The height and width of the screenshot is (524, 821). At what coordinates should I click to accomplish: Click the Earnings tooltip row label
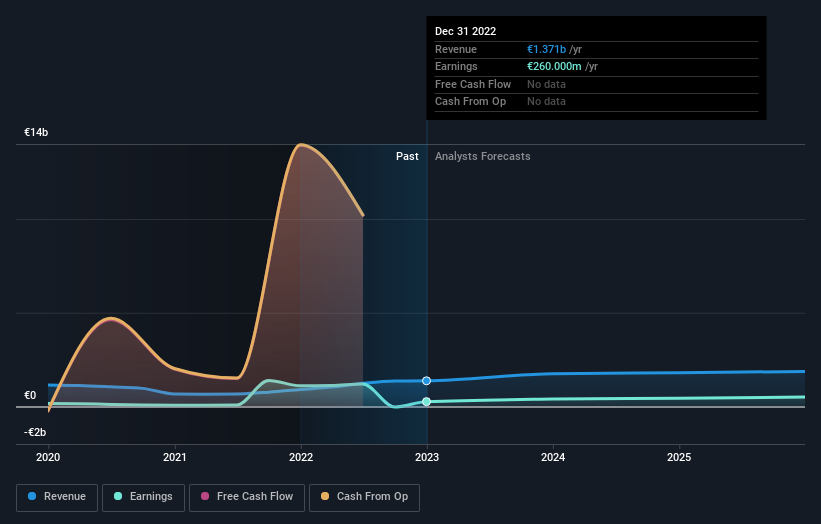[456, 66]
